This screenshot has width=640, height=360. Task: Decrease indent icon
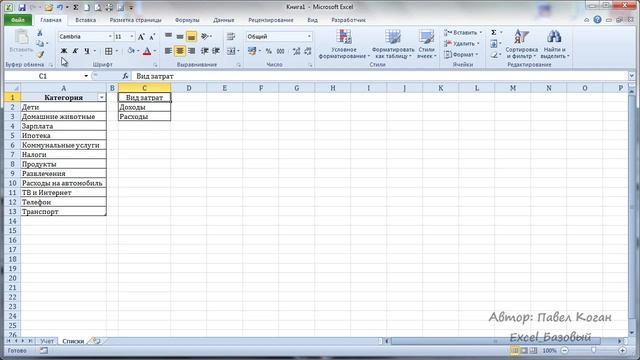pyautogui.click(x=204, y=51)
